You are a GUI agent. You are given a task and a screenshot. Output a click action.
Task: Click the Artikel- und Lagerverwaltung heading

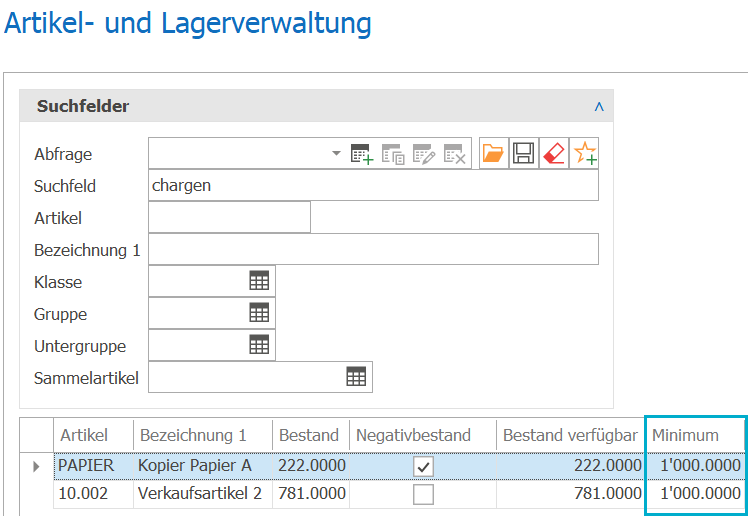point(187,23)
